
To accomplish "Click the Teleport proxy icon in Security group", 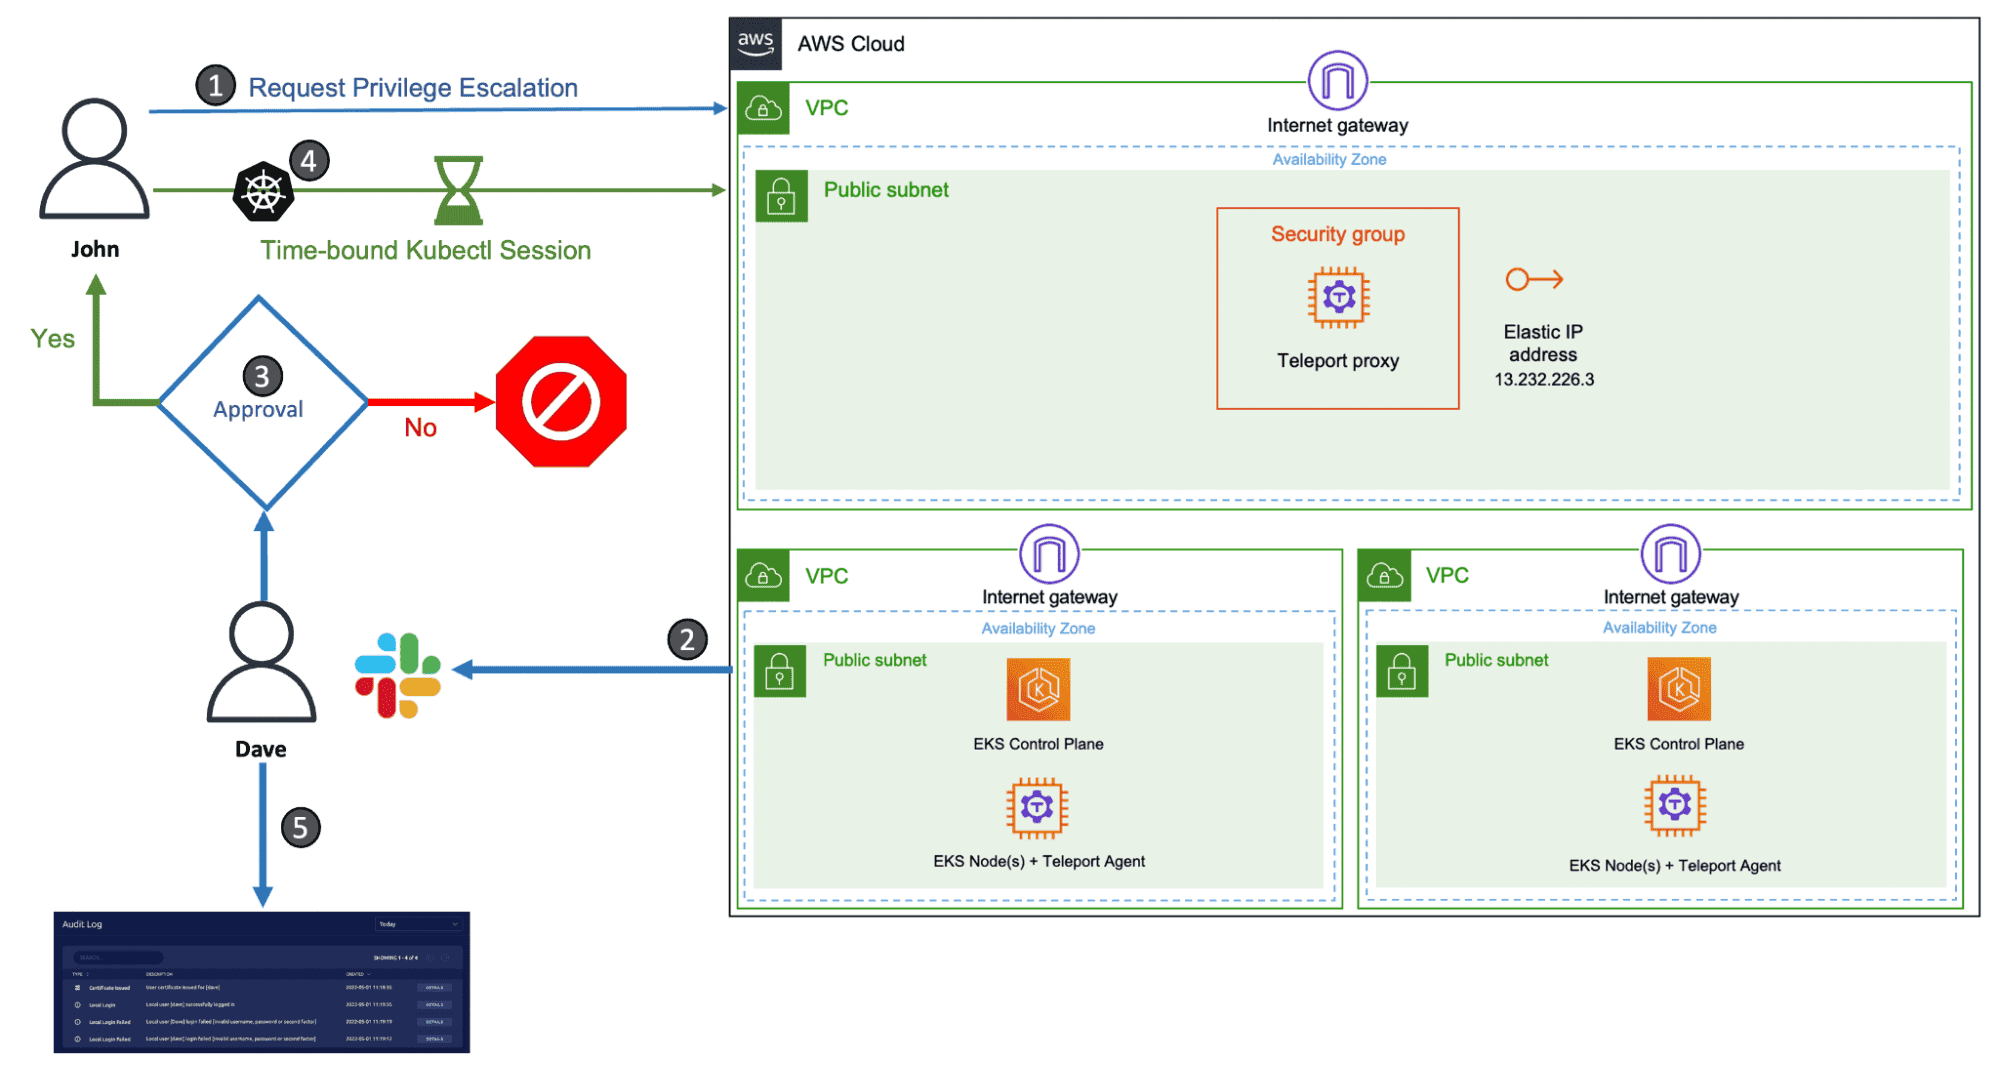I will (x=1337, y=297).
